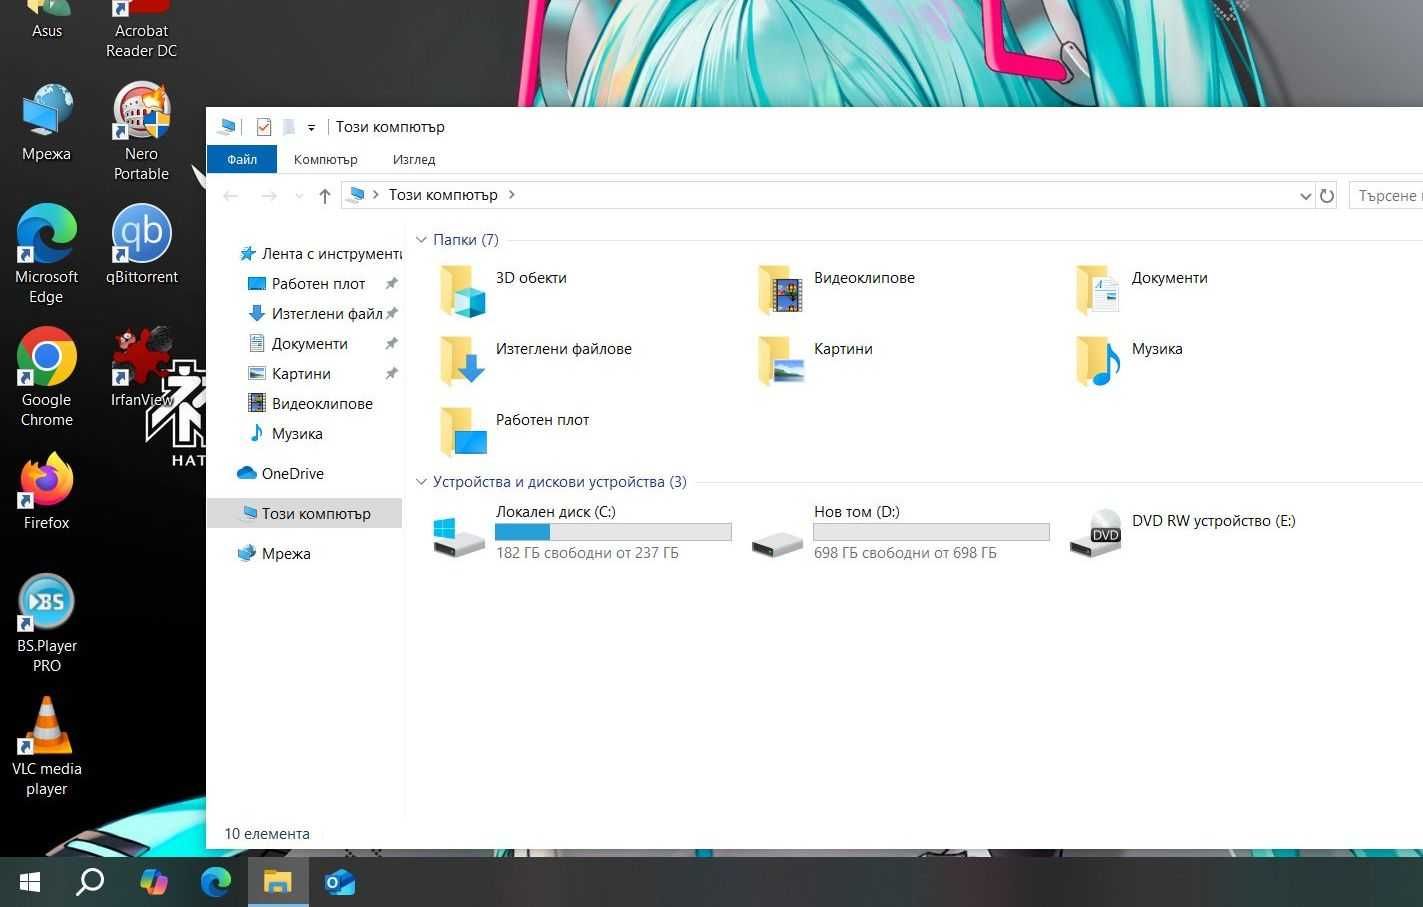Click '182 ГБ свободни от 237 ГБ' text

pos(587,553)
